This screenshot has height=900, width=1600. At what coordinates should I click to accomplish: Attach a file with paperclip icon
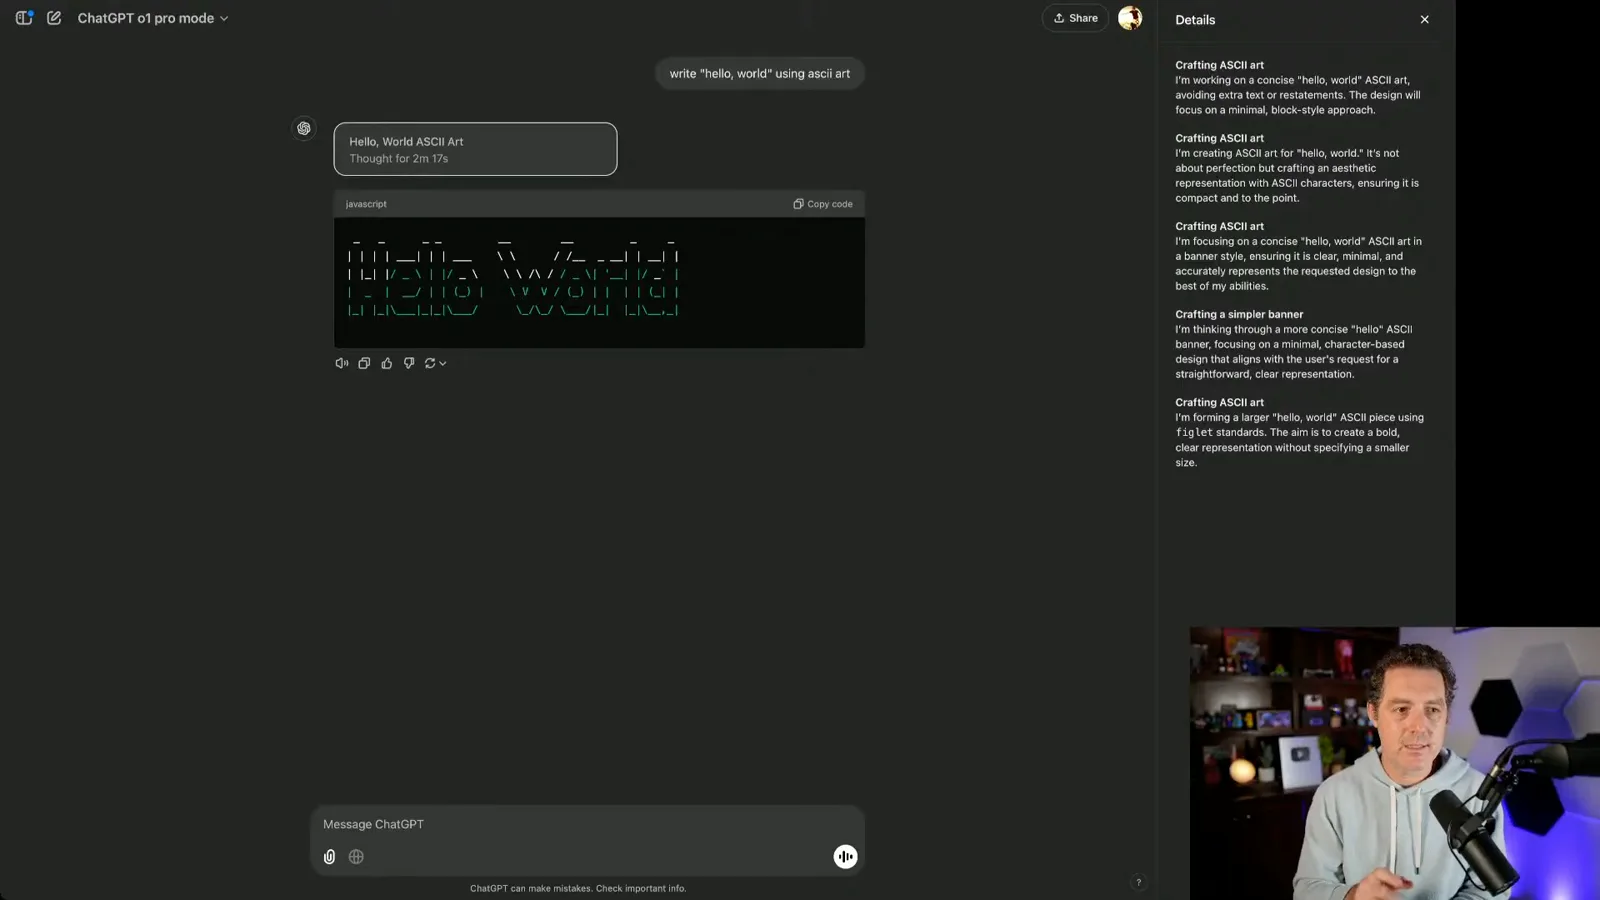329,857
